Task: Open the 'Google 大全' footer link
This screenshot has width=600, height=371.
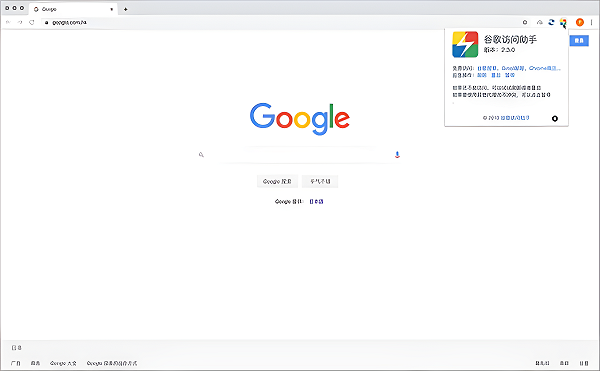Action: [x=63, y=363]
